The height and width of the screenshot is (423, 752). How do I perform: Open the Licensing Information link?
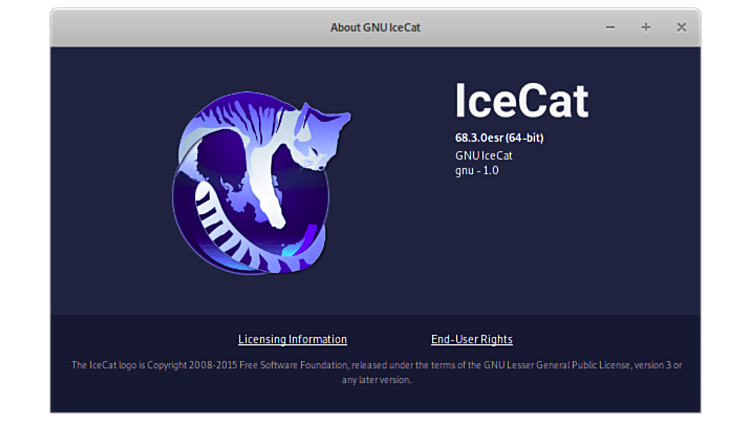(x=292, y=339)
